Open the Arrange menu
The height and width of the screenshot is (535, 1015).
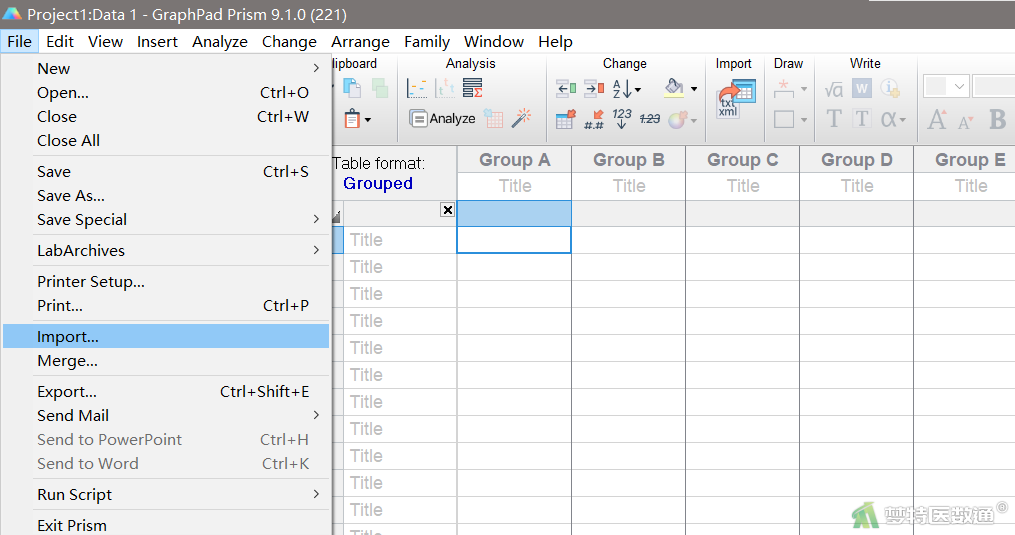pos(360,41)
